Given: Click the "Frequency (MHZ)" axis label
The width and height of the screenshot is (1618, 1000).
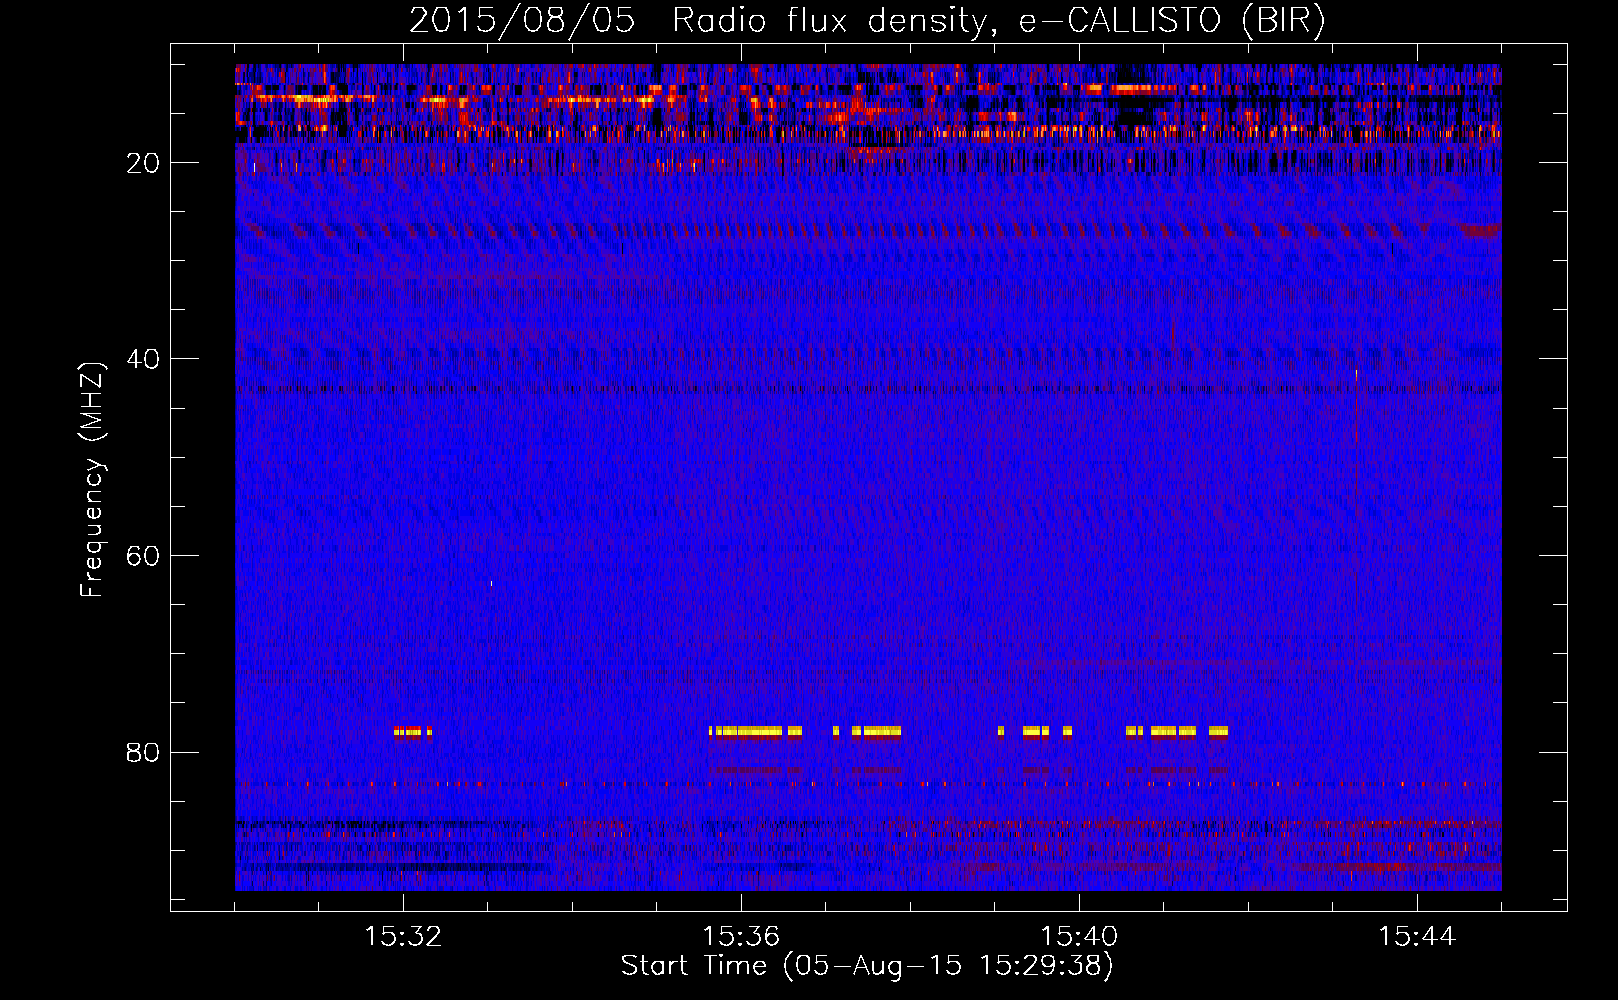Looking at the screenshot, I should 92,480.
